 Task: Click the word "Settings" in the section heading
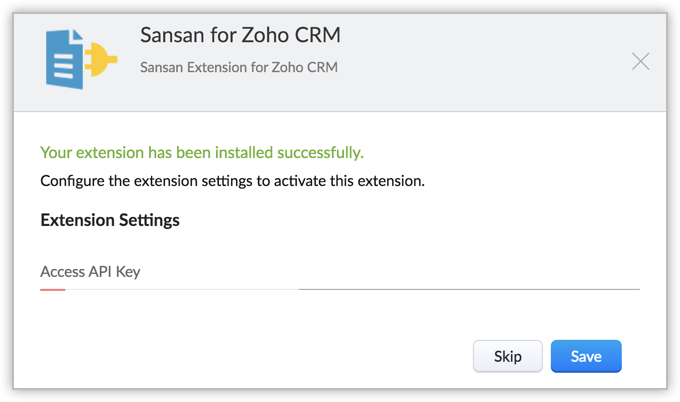point(150,220)
